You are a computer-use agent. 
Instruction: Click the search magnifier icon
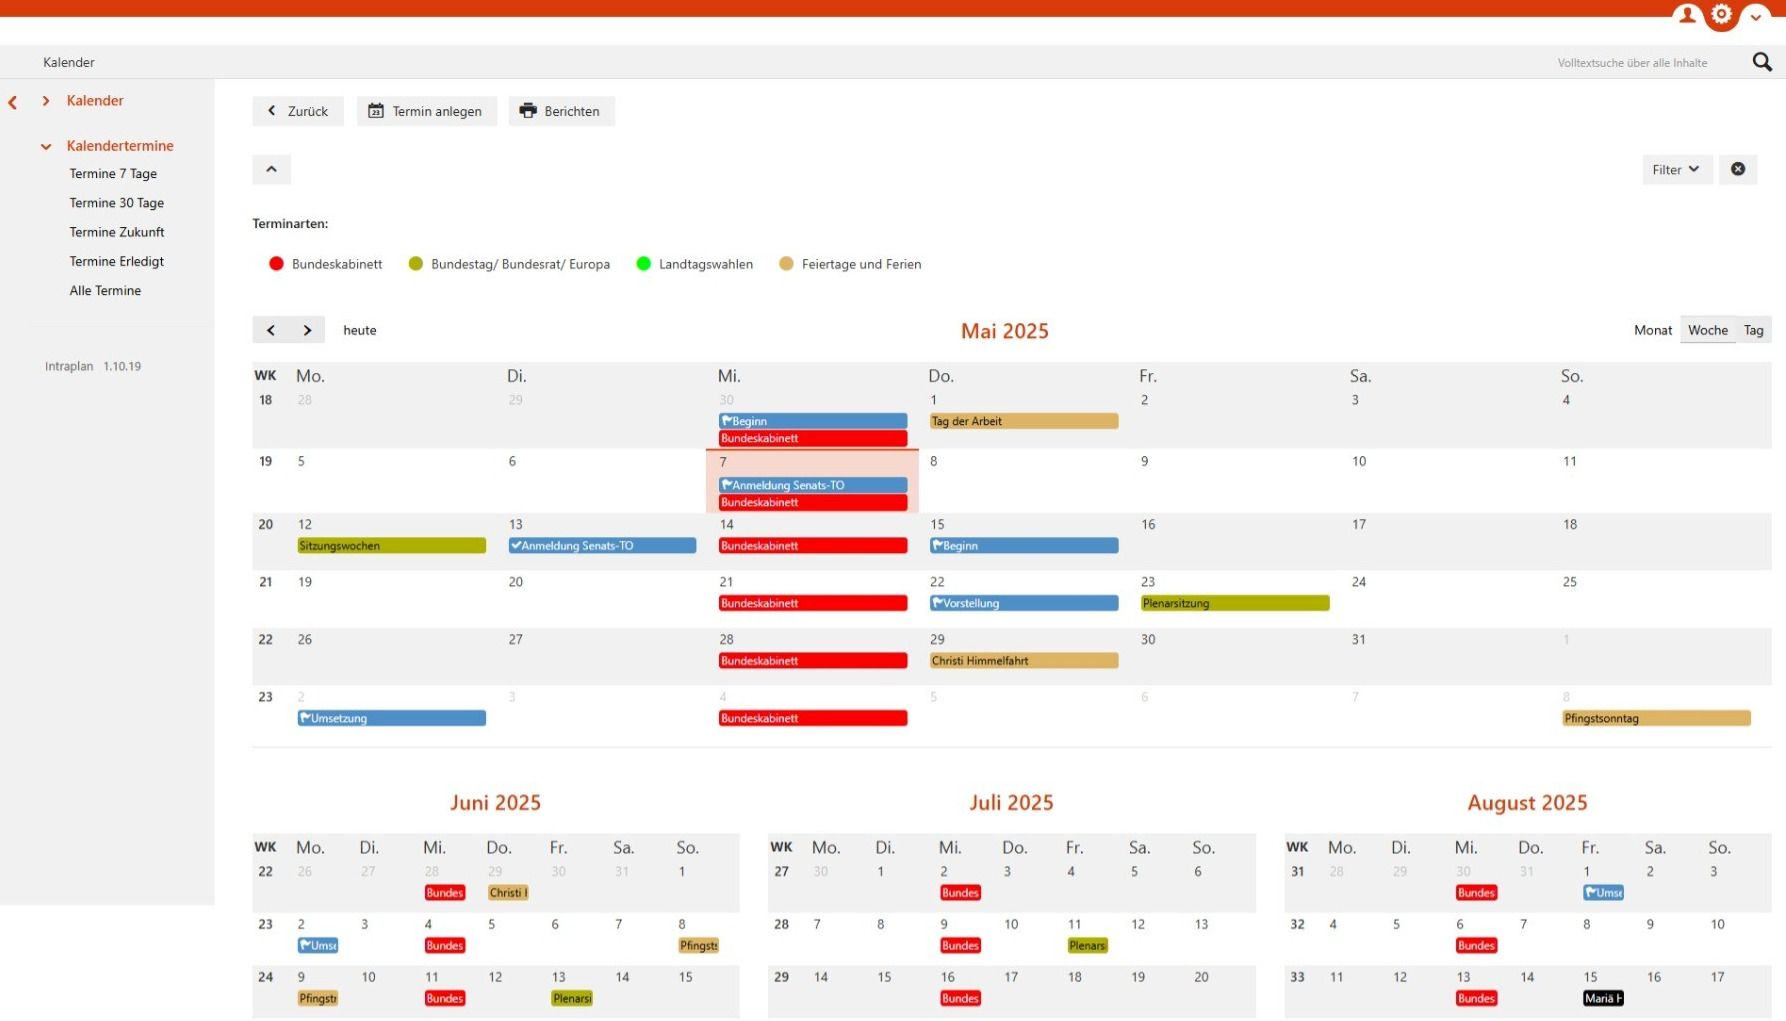(1762, 62)
